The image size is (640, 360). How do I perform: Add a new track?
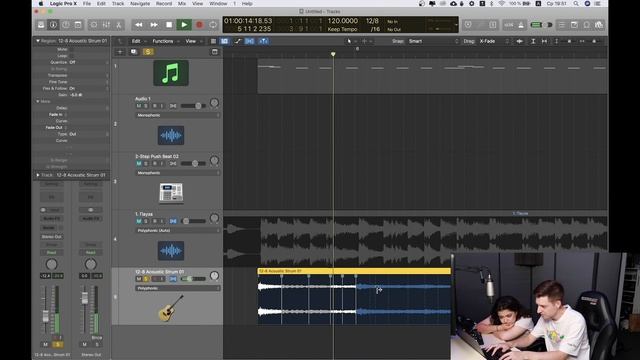point(120,52)
